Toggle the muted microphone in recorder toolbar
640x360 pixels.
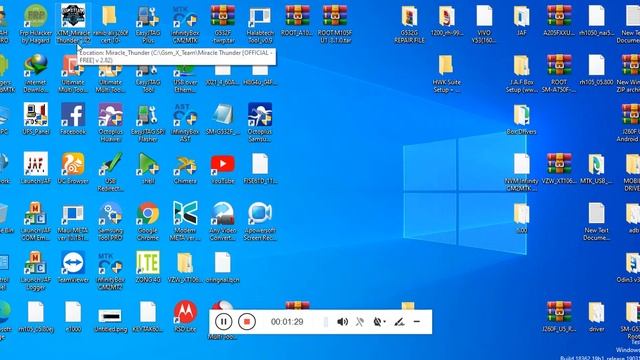click(x=360, y=322)
